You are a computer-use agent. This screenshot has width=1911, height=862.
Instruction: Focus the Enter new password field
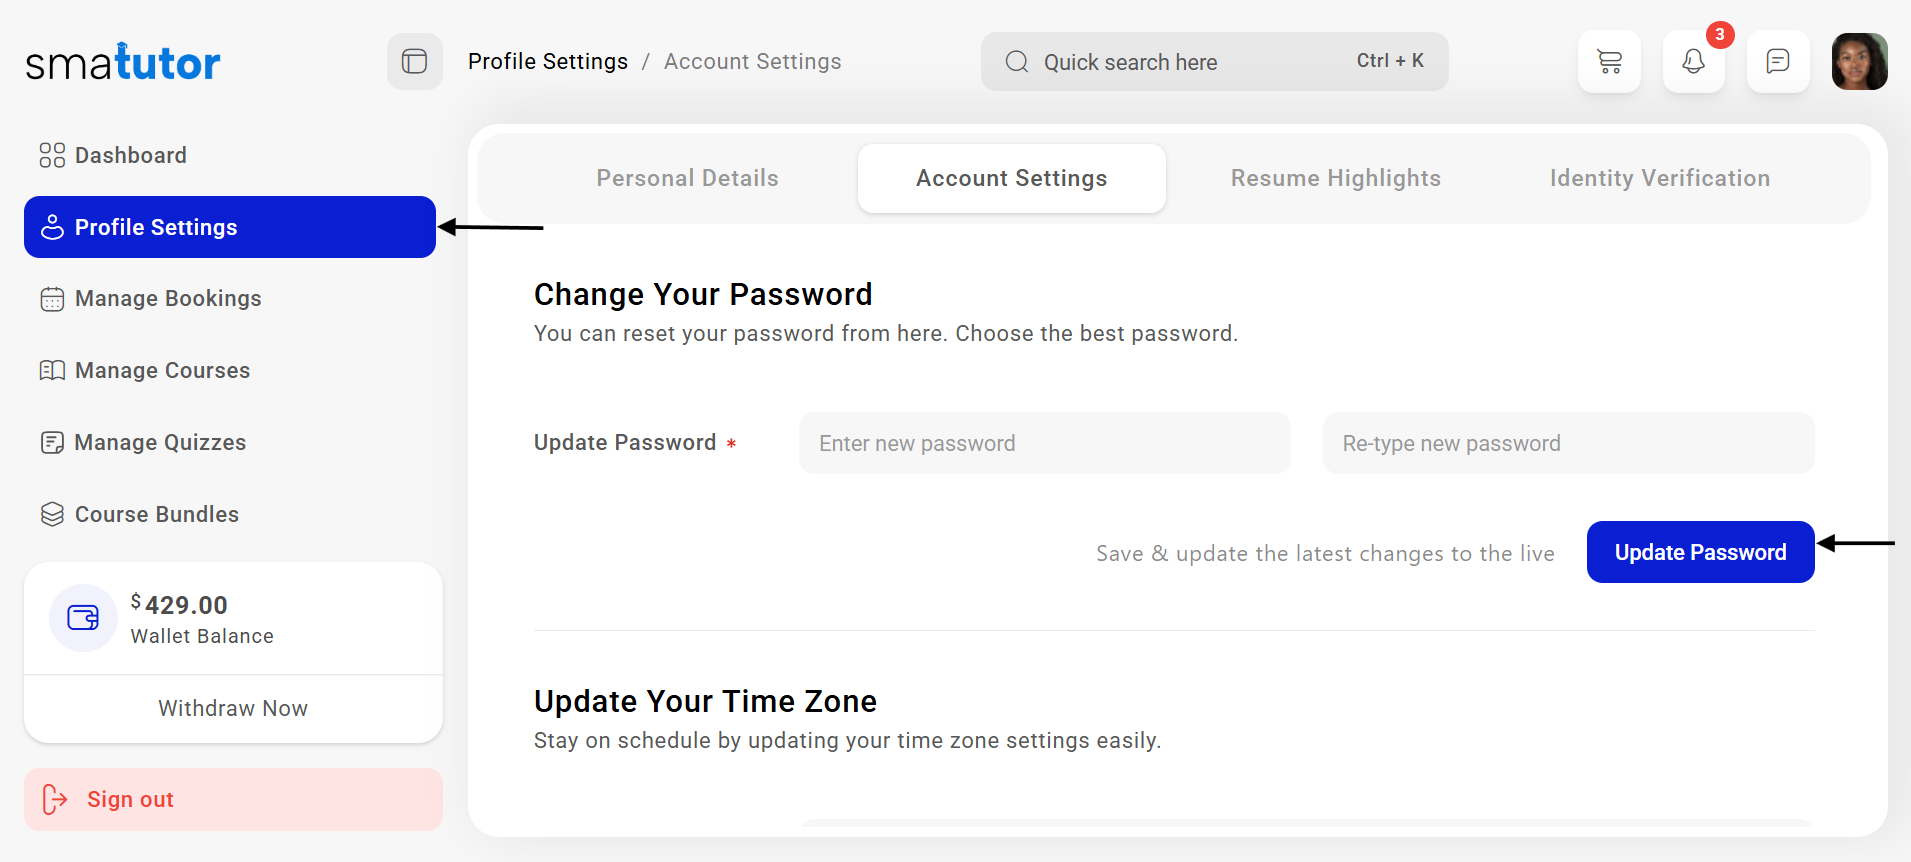pyautogui.click(x=1044, y=443)
